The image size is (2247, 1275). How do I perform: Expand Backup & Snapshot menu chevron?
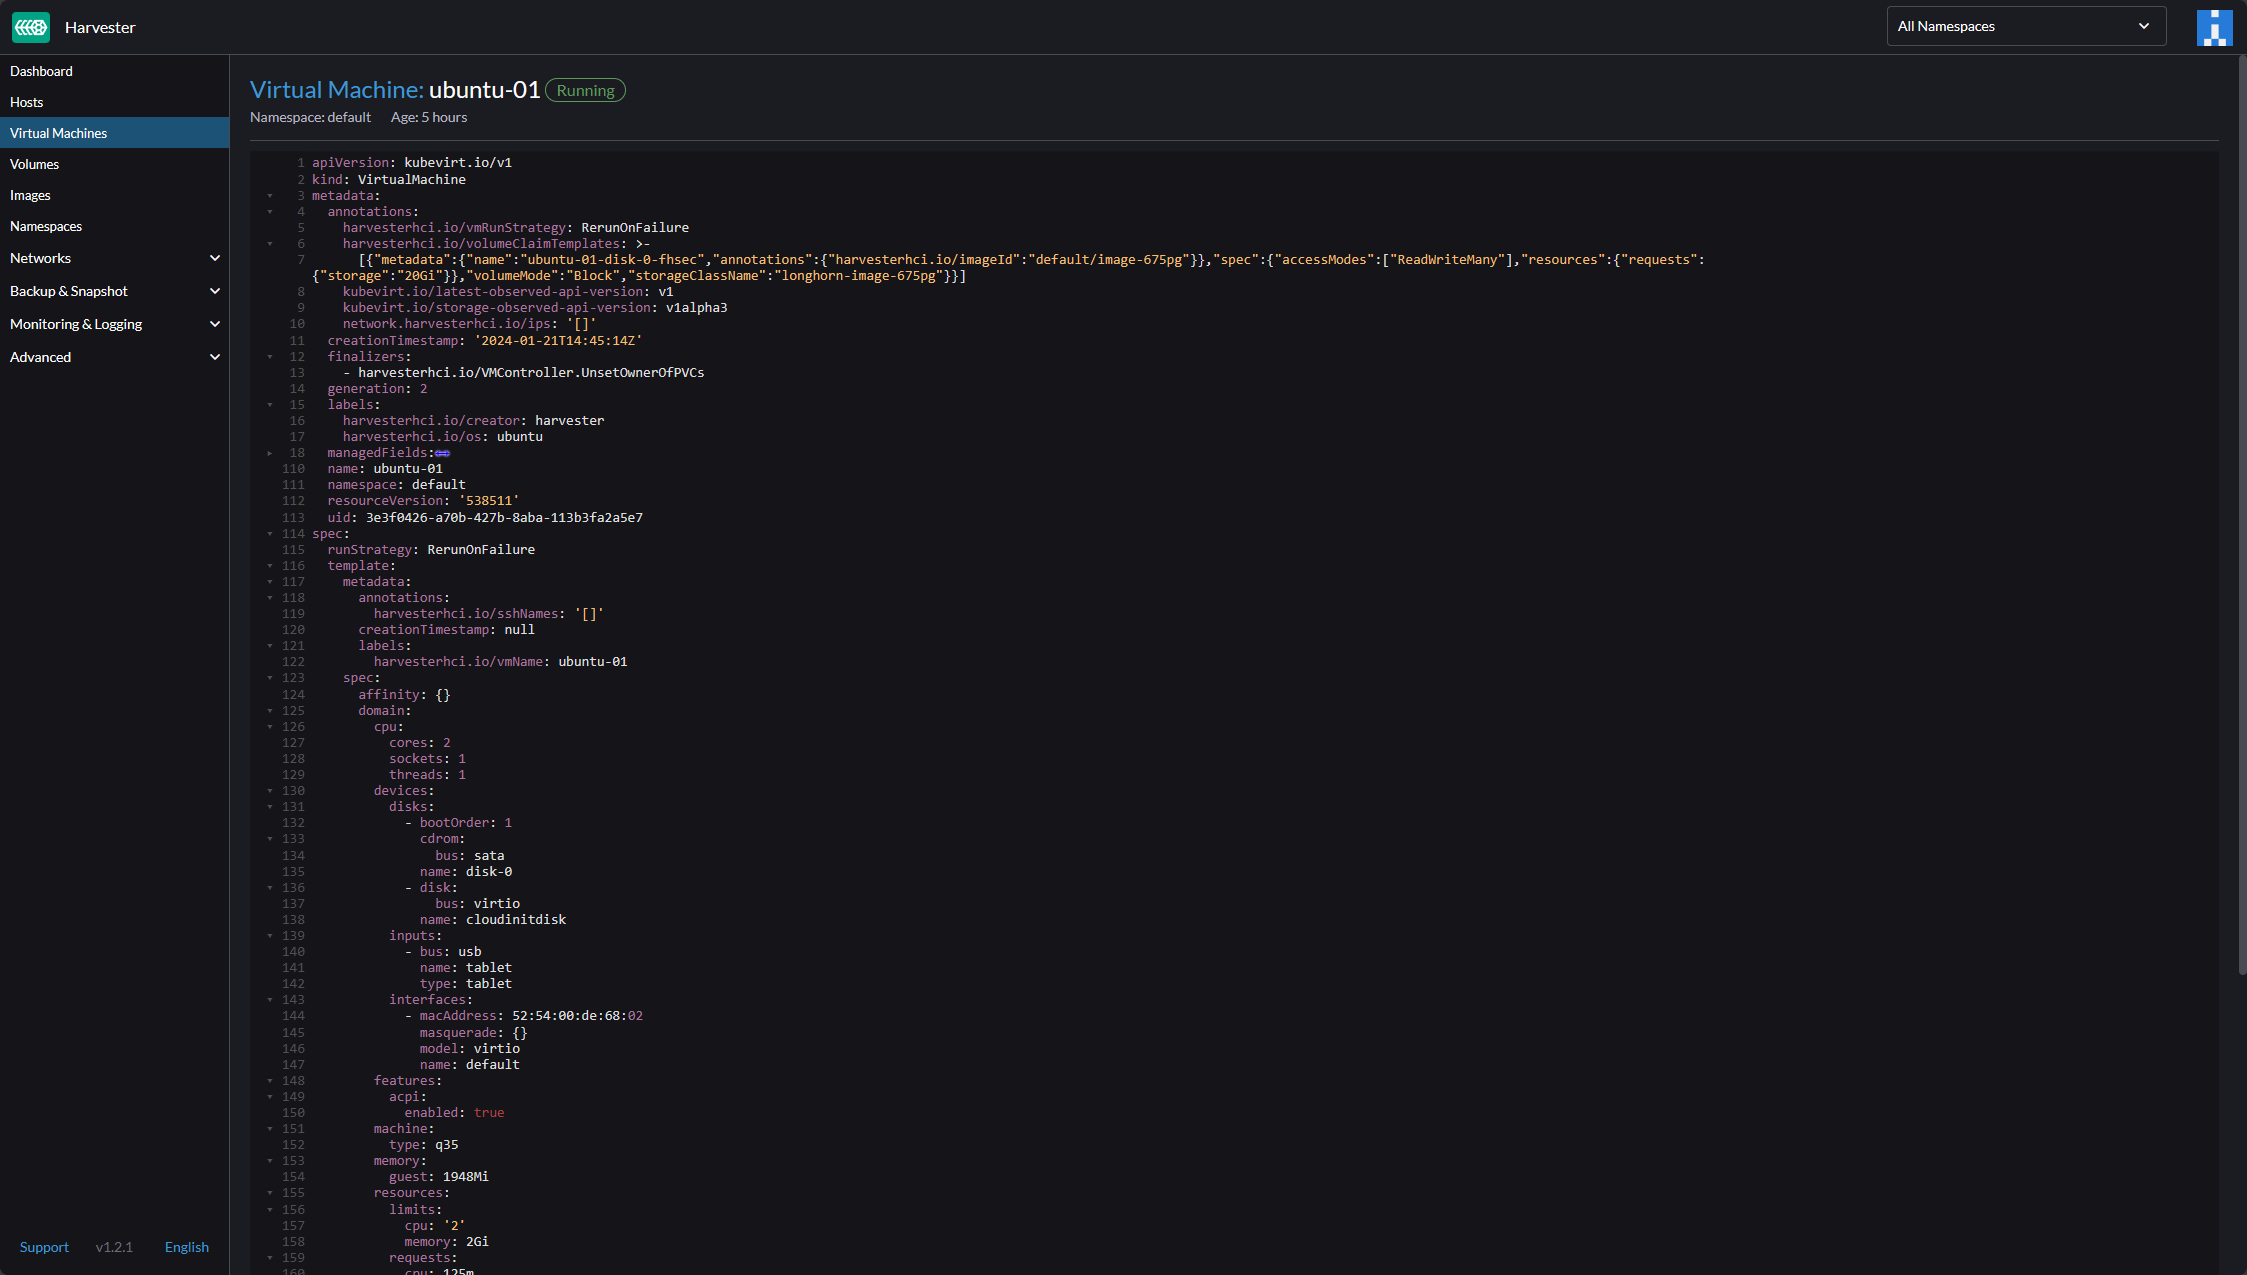pos(214,291)
